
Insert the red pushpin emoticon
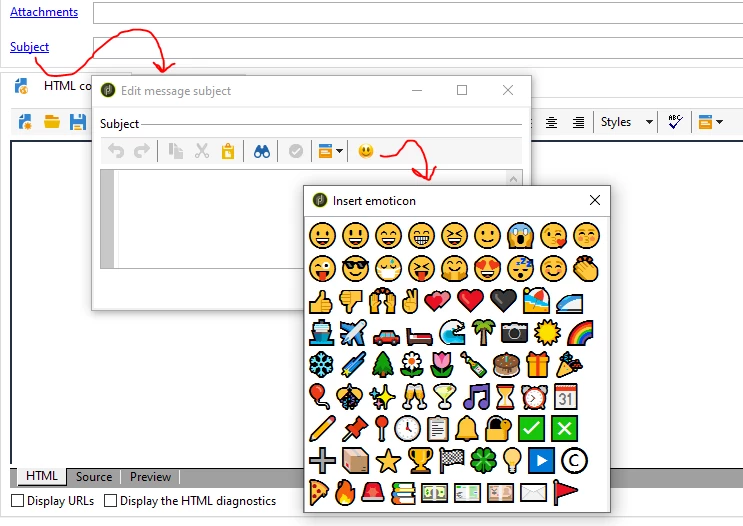(x=355, y=428)
